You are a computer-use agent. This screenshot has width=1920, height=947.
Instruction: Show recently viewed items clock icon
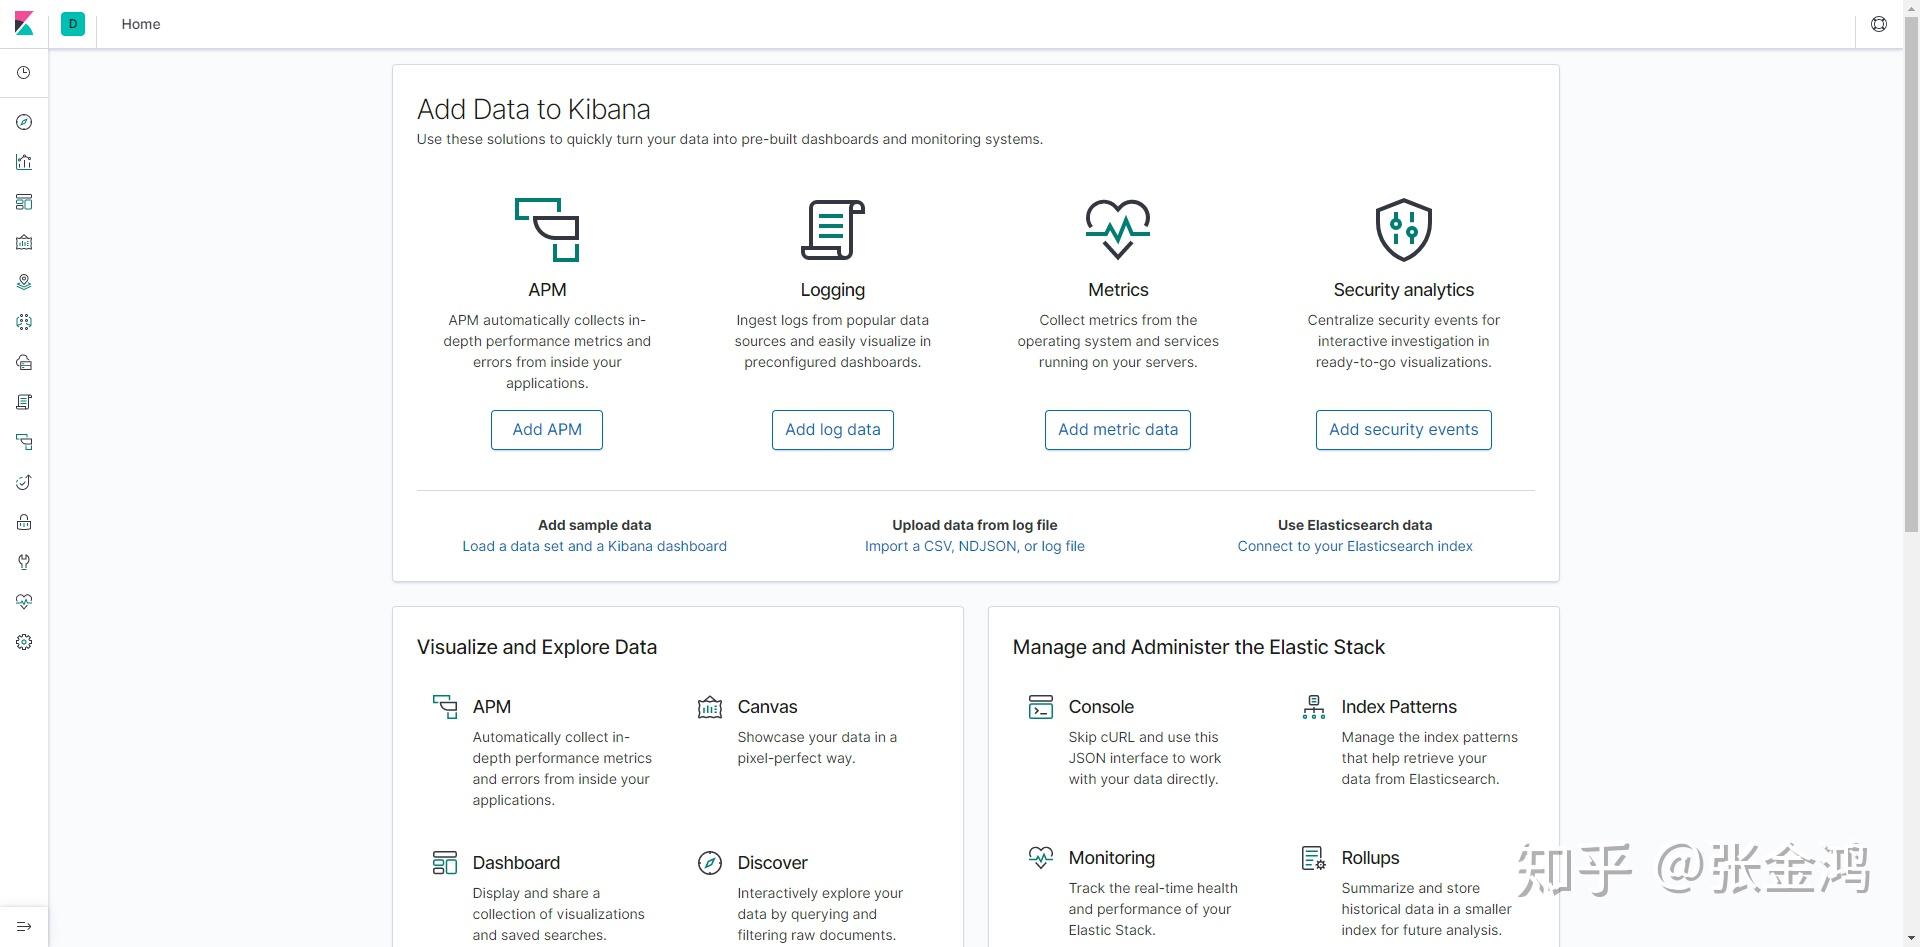(24, 73)
